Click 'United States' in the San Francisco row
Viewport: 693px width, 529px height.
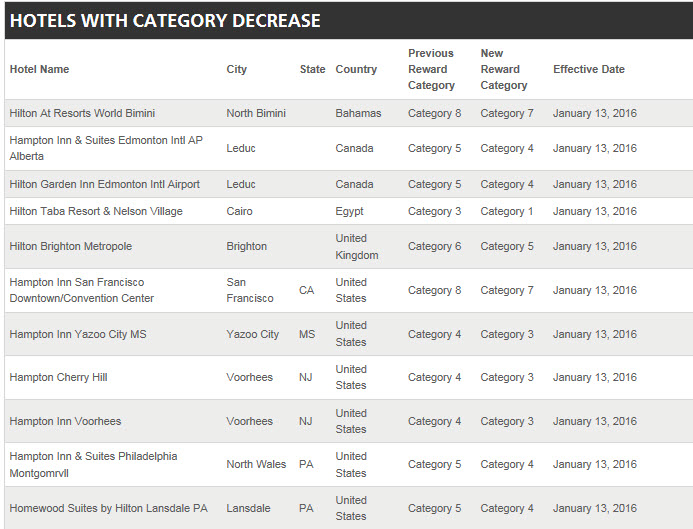351,290
